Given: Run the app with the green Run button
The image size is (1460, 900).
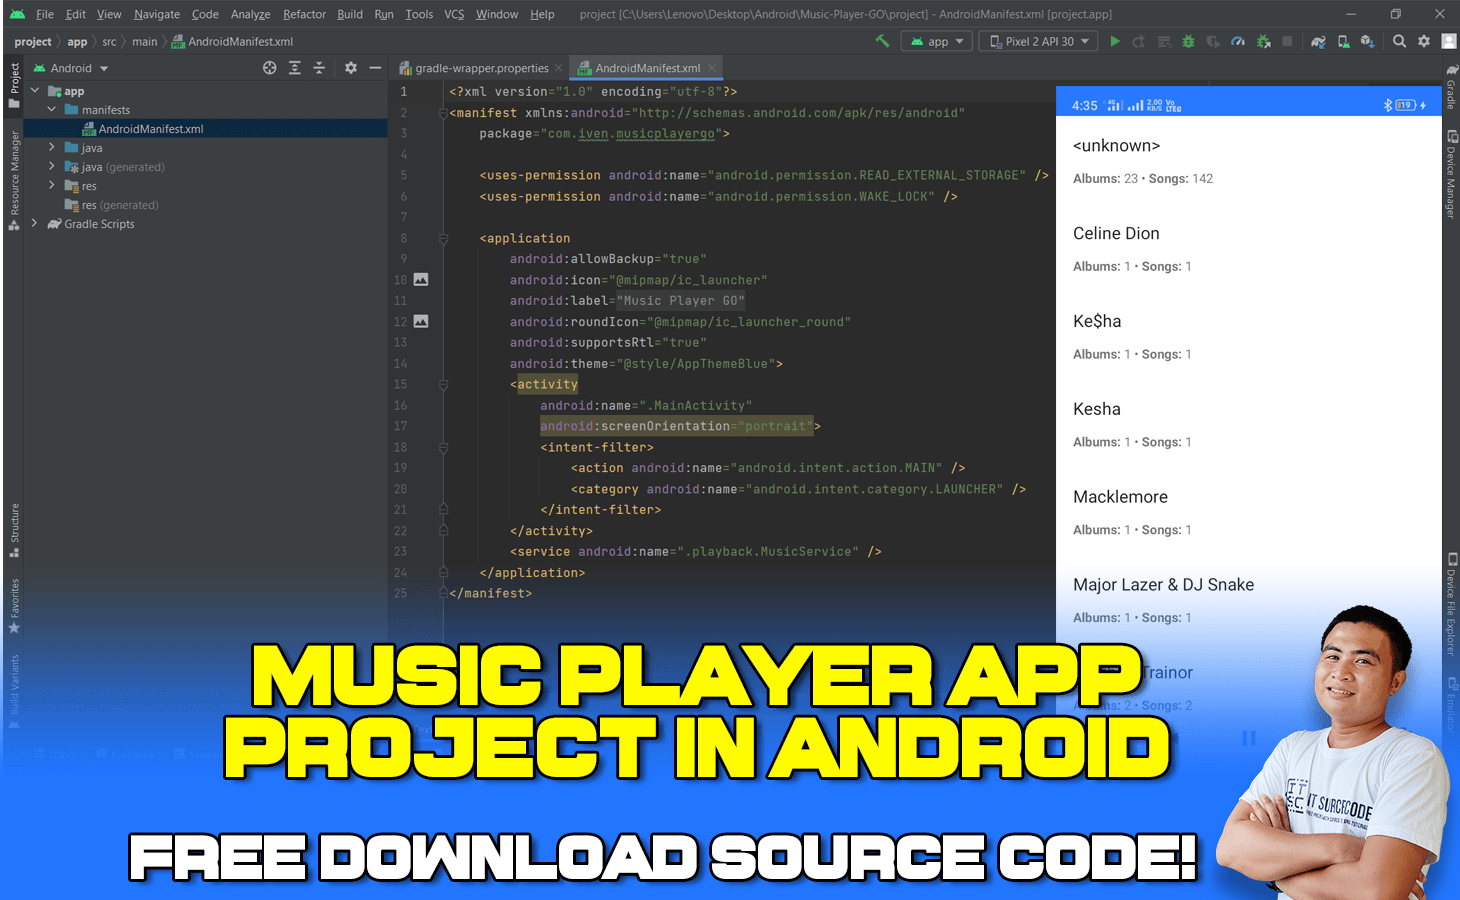Looking at the screenshot, I should click(1115, 41).
